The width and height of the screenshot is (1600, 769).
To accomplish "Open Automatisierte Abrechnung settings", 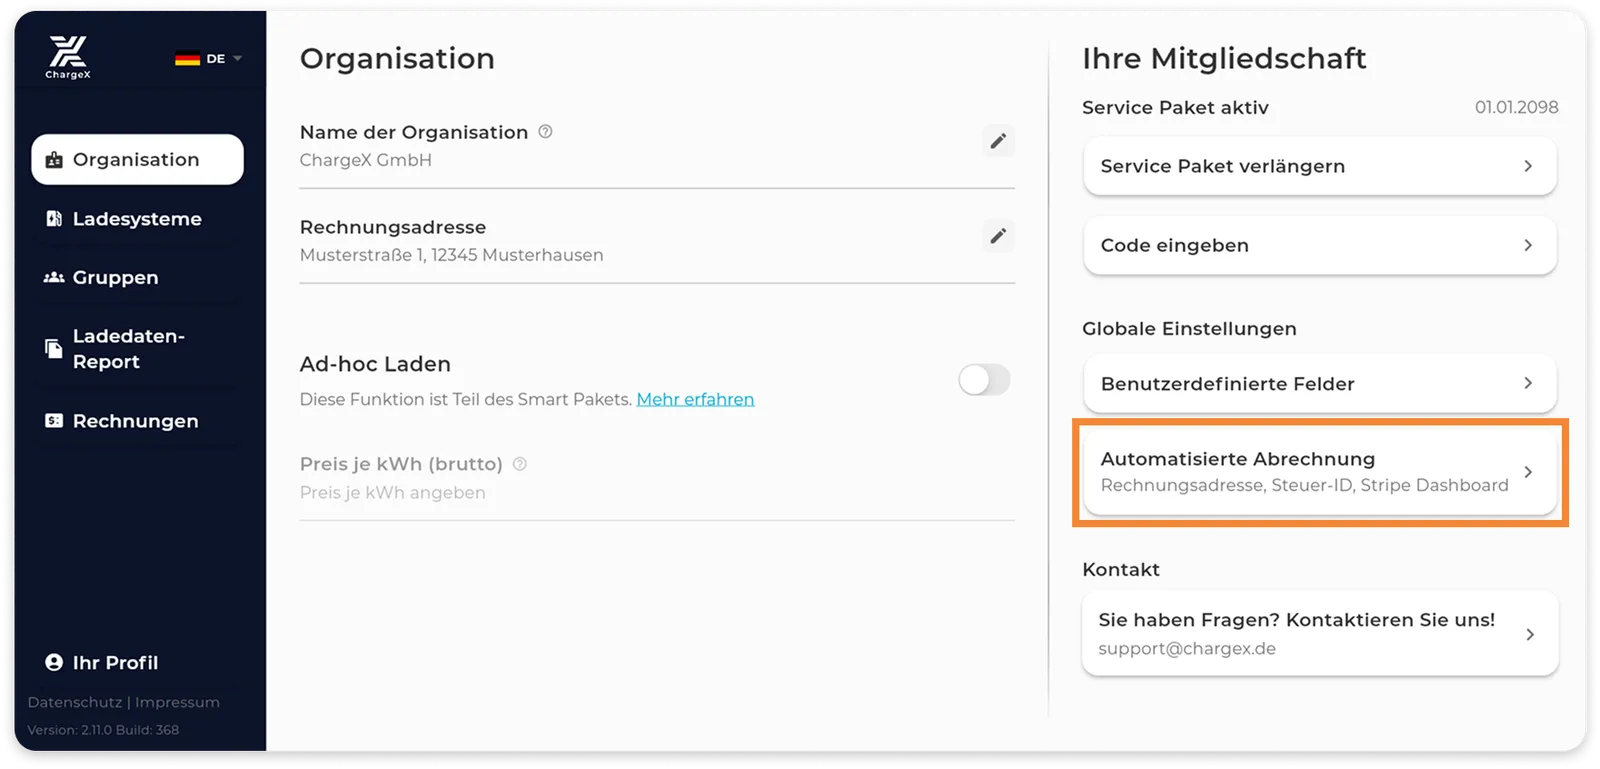I will (x=1320, y=472).
